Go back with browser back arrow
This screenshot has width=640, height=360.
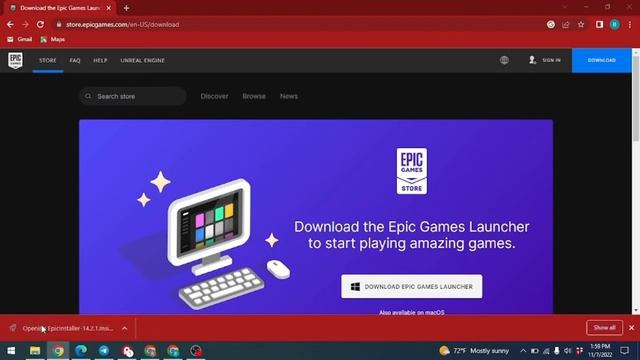[10, 24]
